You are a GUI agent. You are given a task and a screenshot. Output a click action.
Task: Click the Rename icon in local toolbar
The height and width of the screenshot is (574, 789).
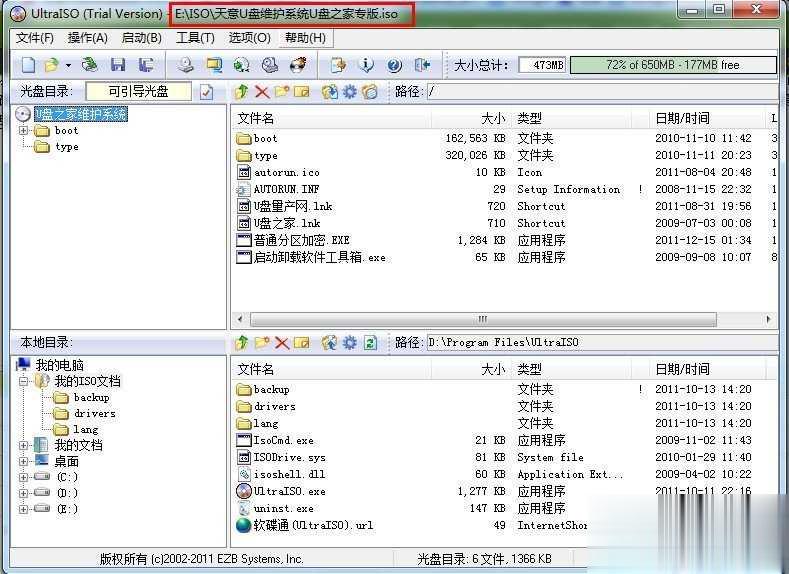(x=301, y=343)
